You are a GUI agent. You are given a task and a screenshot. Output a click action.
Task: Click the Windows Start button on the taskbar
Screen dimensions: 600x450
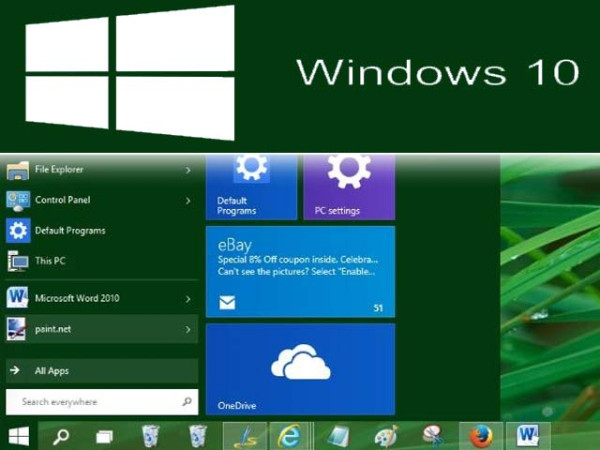tap(18, 435)
